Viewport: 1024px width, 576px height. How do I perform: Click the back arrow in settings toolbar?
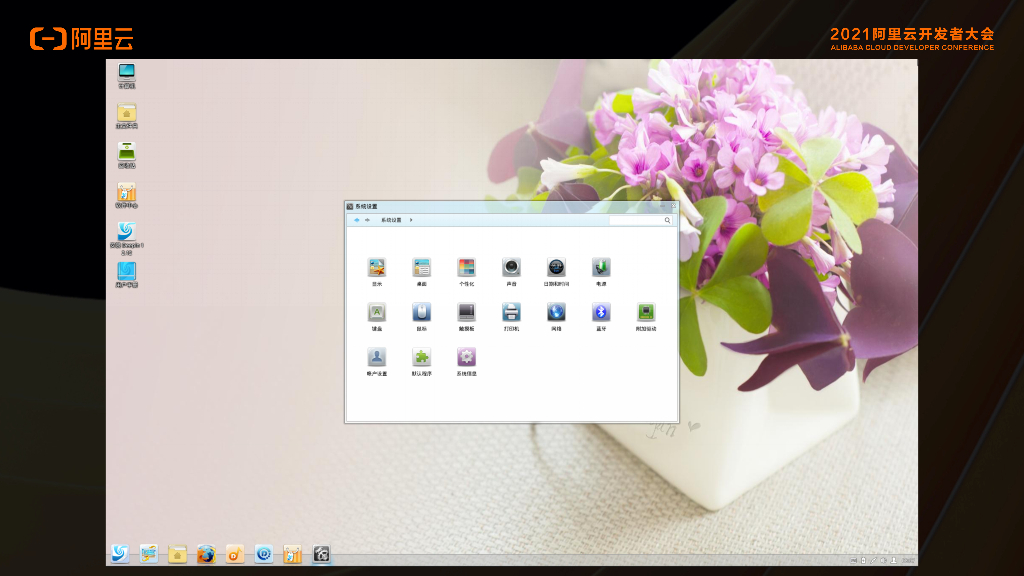click(357, 220)
